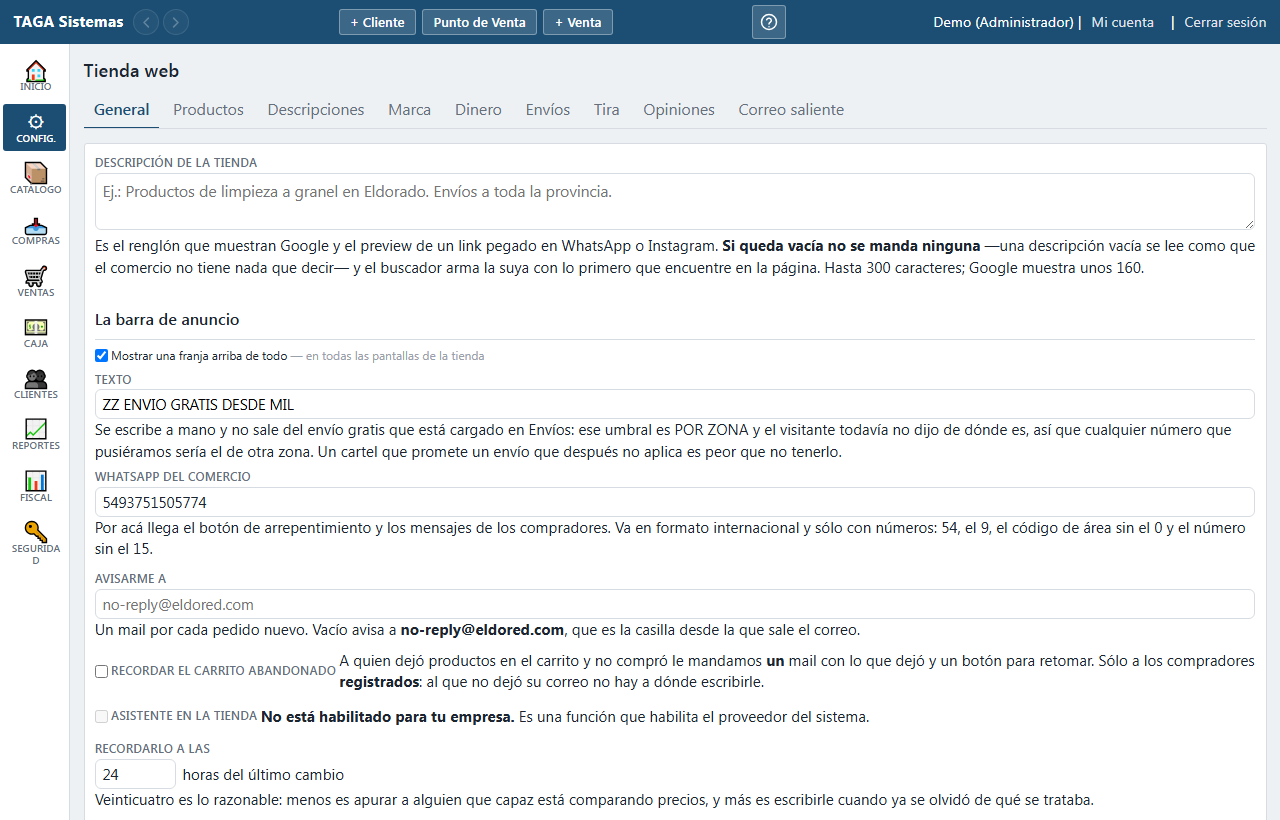
Task: Click the Recordarlo a las hours field
Action: click(x=135, y=774)
